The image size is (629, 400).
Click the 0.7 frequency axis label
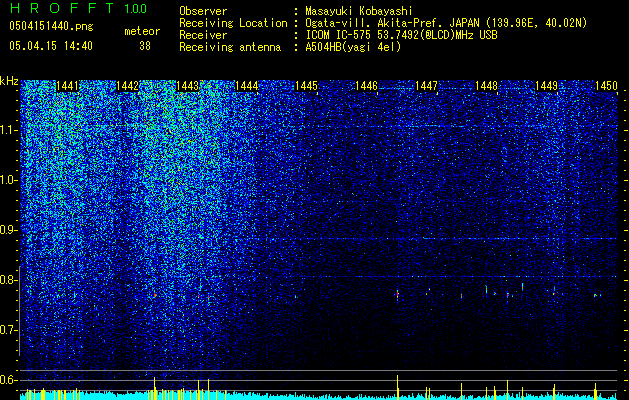[9, 330]
